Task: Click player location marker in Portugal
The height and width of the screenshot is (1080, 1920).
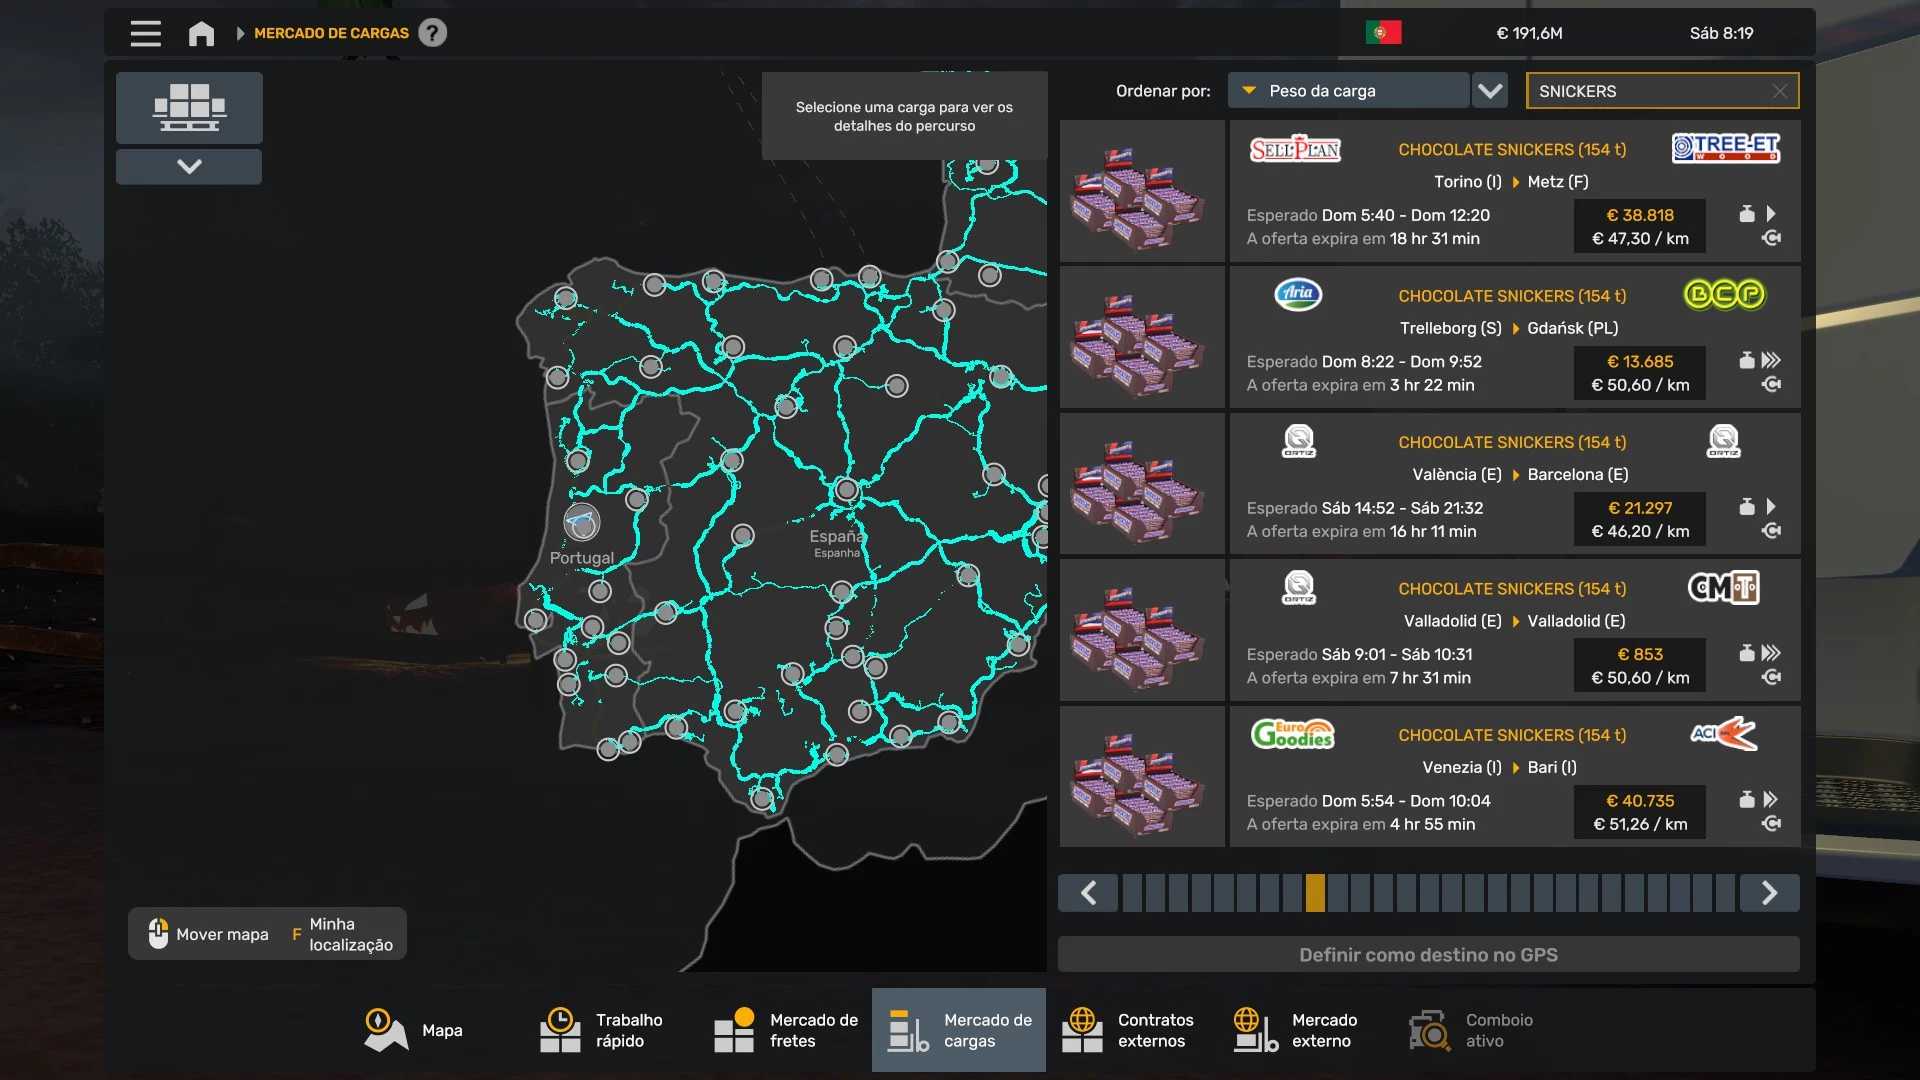Action: (x=581, y=522)
